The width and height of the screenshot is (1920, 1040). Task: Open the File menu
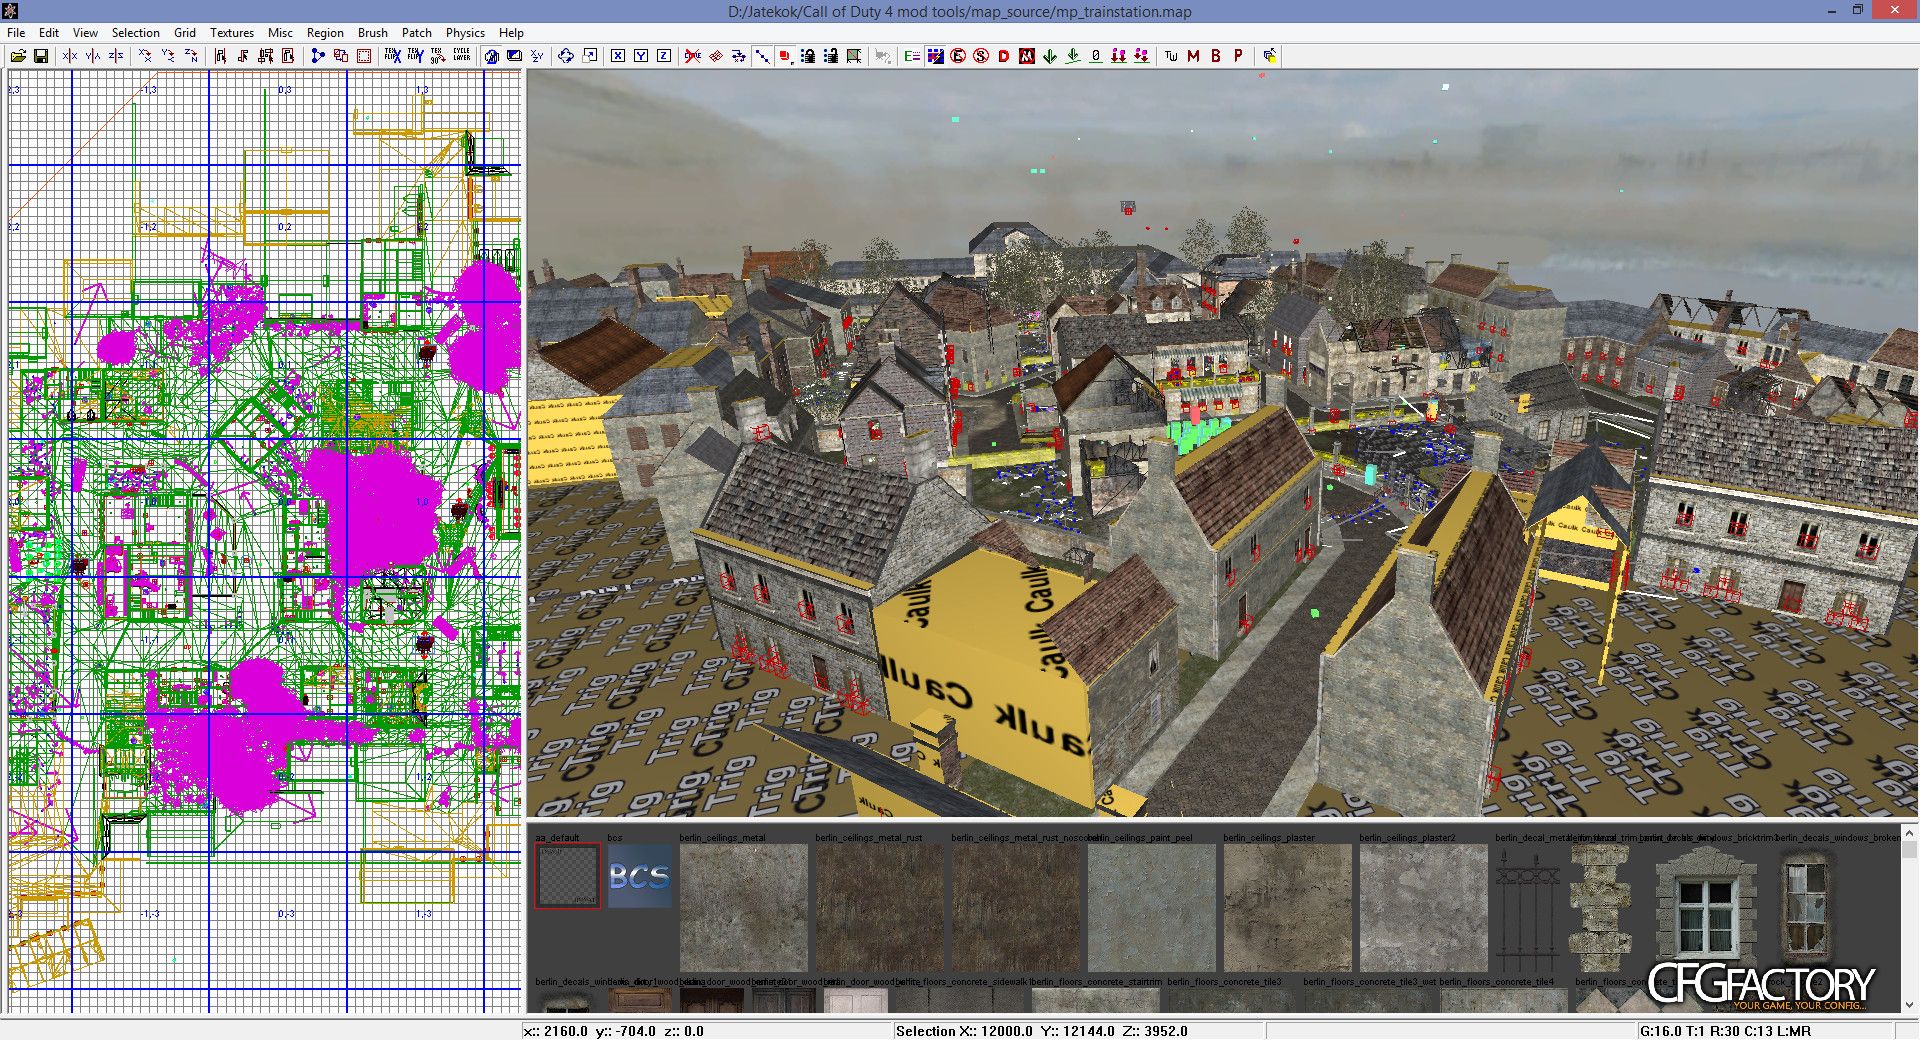(16, 33)
